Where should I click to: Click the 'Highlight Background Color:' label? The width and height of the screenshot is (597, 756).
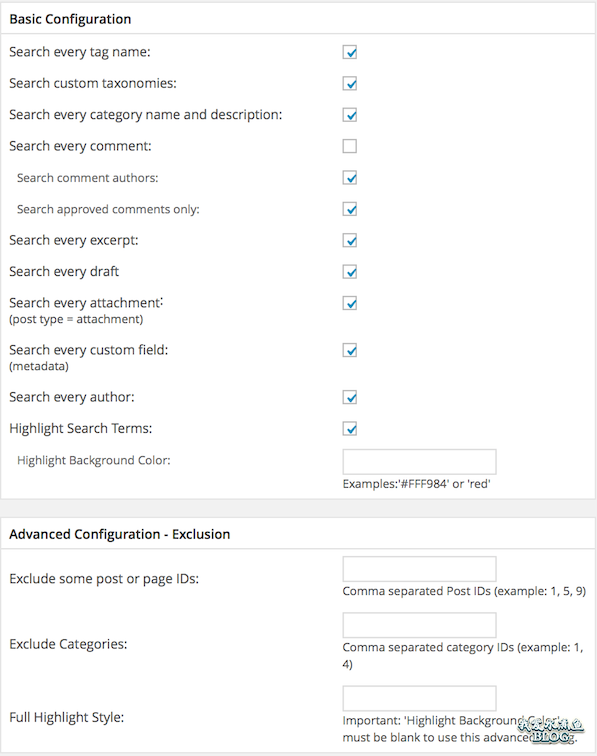point(94,460)
